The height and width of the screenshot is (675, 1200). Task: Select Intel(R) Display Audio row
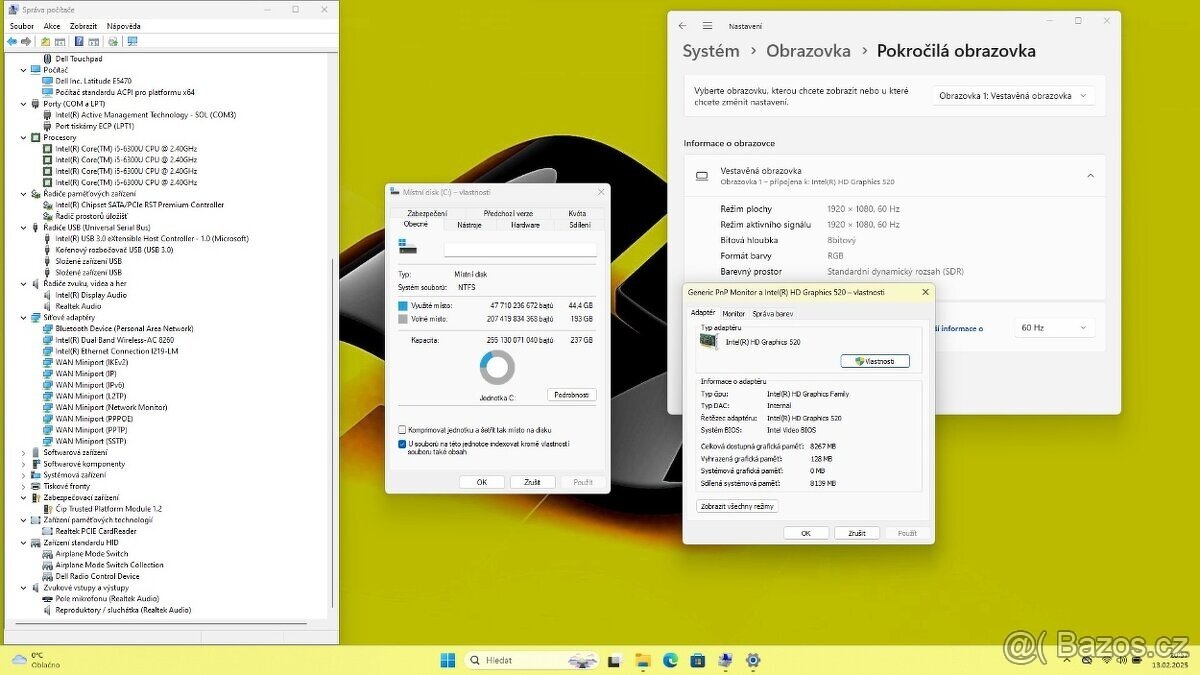tap(91, 295)
